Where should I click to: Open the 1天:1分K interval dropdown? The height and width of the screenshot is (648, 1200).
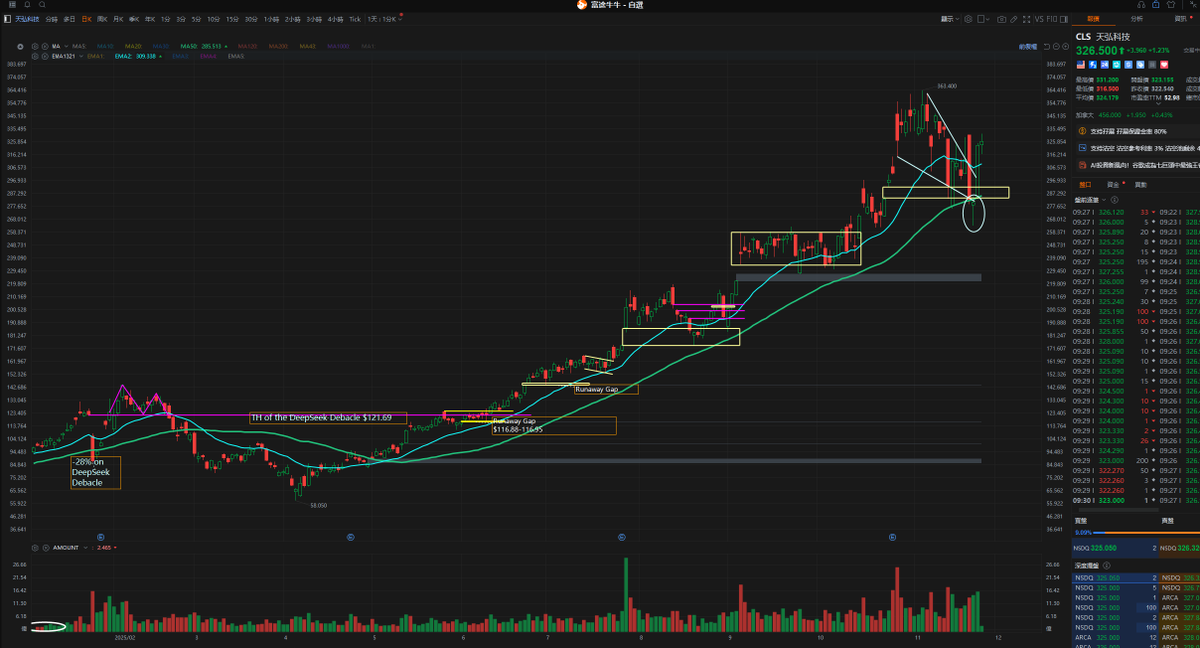click(x=385, y=19)
